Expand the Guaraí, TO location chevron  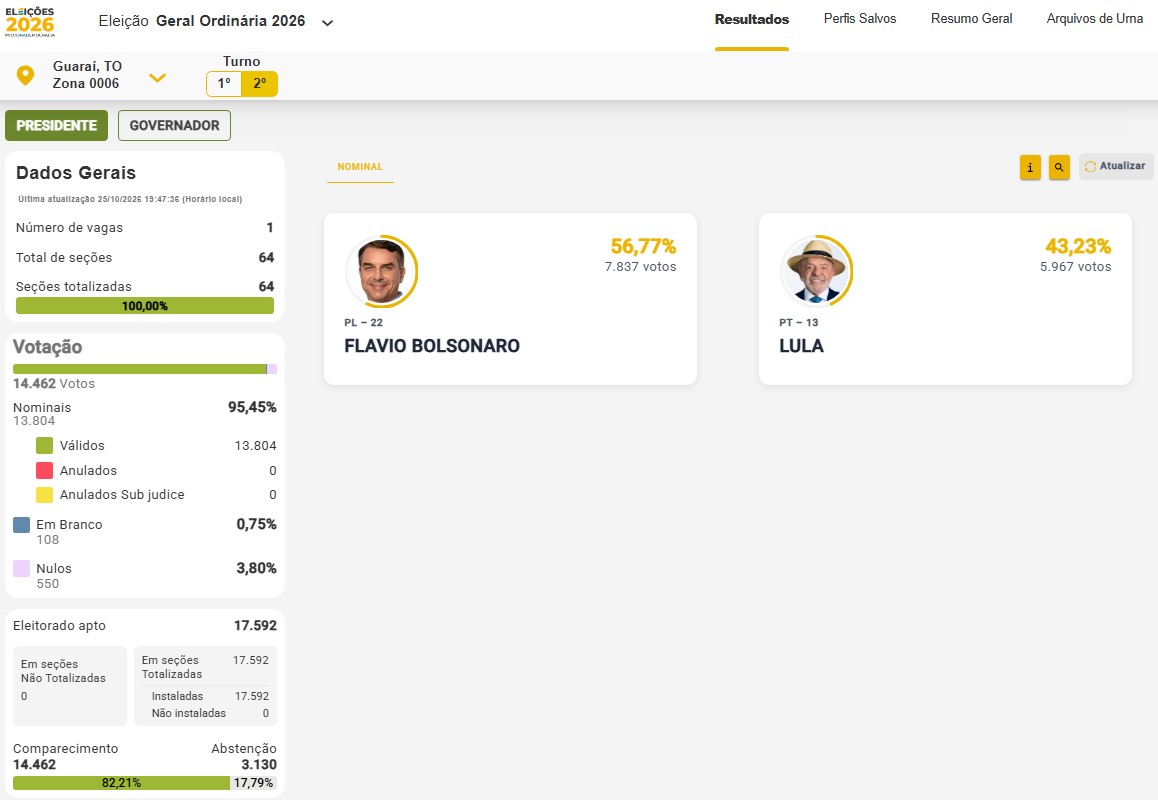(x=157, y=78)
